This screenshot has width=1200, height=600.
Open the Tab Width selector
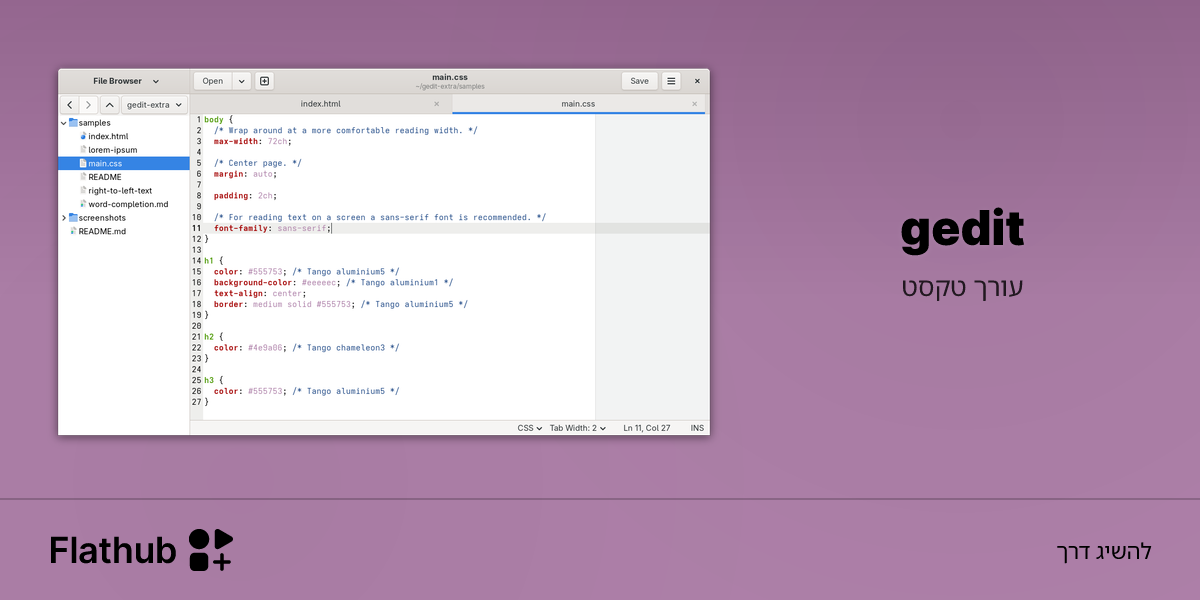578,428
